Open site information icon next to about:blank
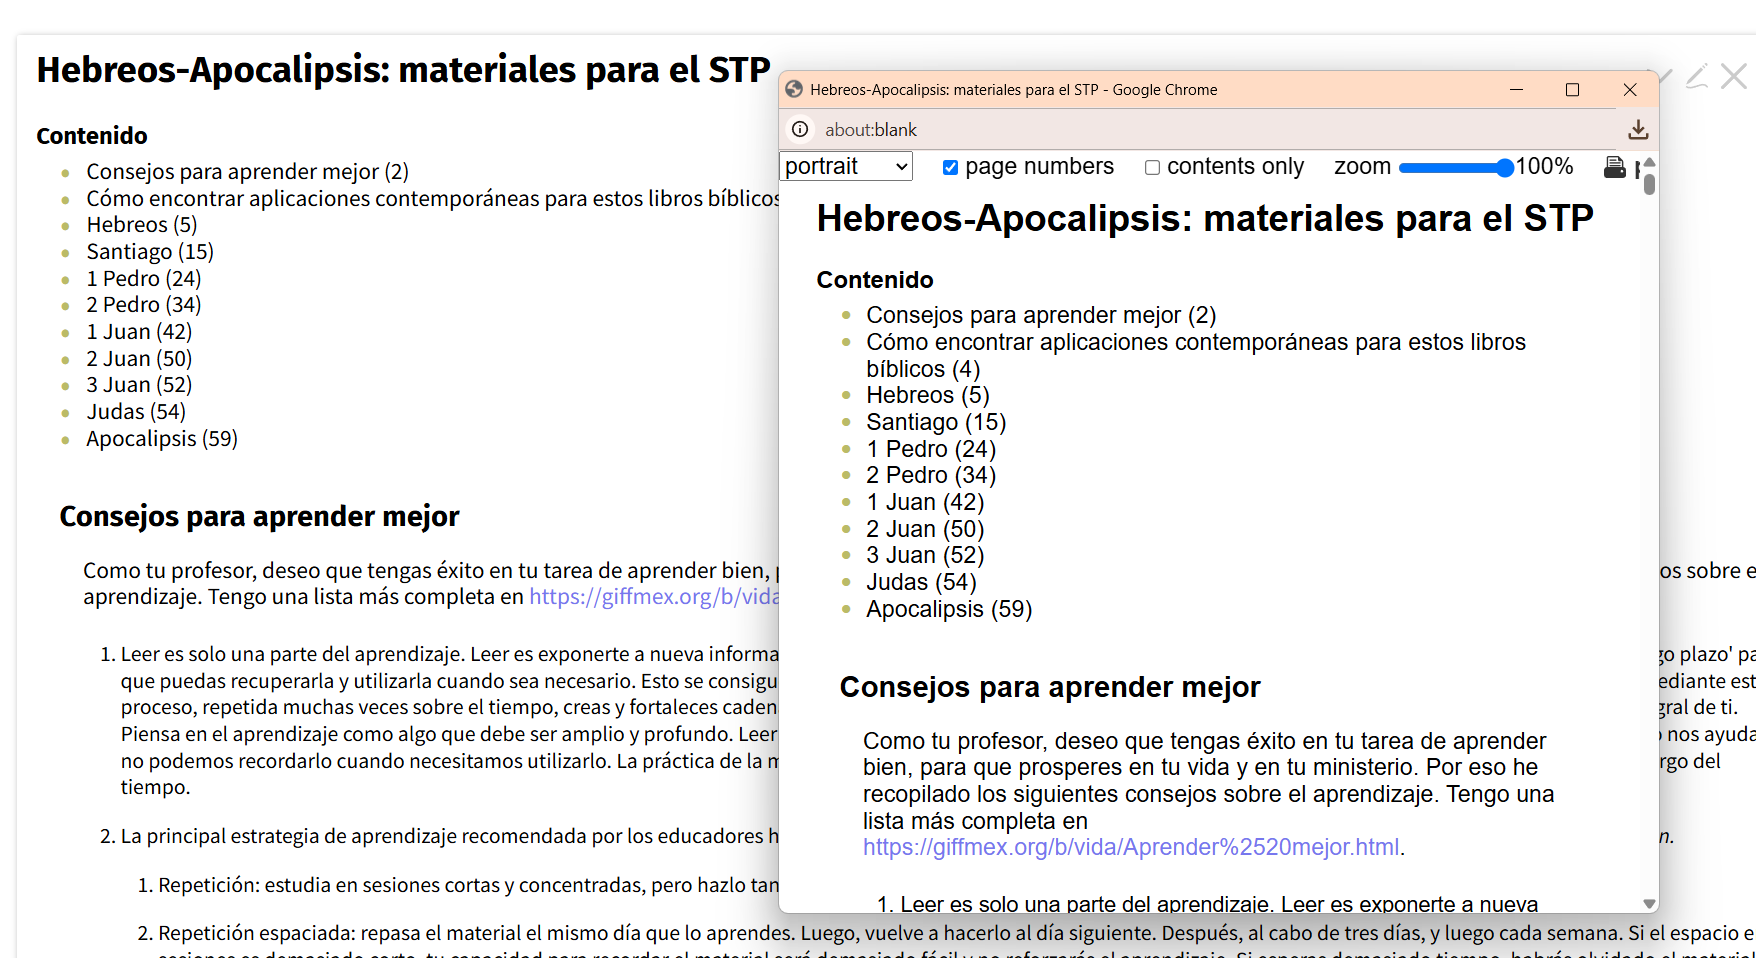This screenshot has width=1756, height=958. [800, 130]
